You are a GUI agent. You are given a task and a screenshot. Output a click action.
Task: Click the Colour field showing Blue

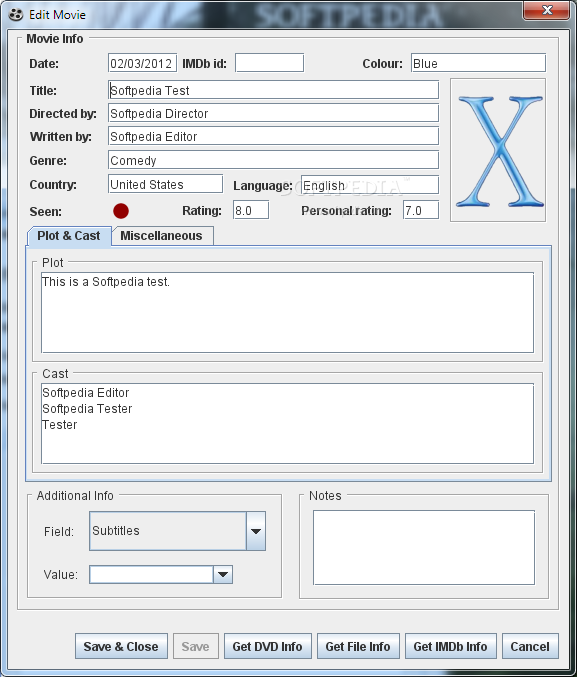click(x=479, y=63)
